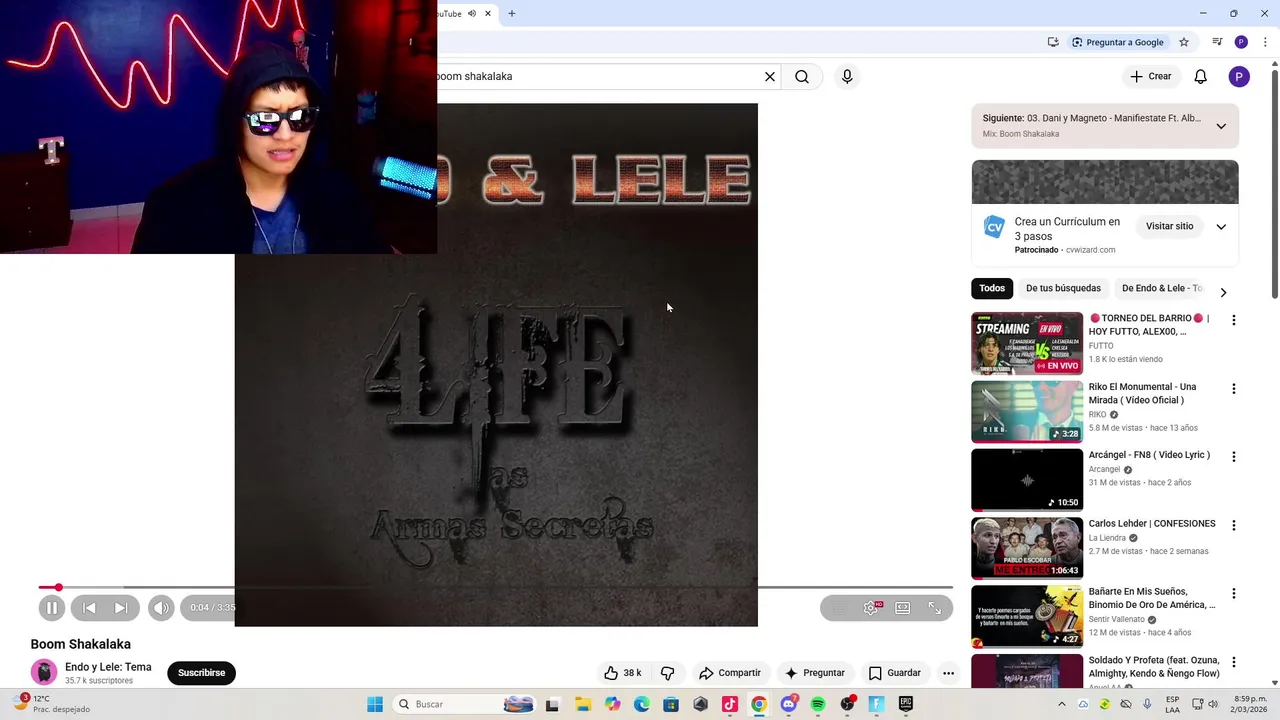Viewport: 1280px width, 720px height.
Task: Open options for Arcángel FN8 video
Action: click(1233, 456)
